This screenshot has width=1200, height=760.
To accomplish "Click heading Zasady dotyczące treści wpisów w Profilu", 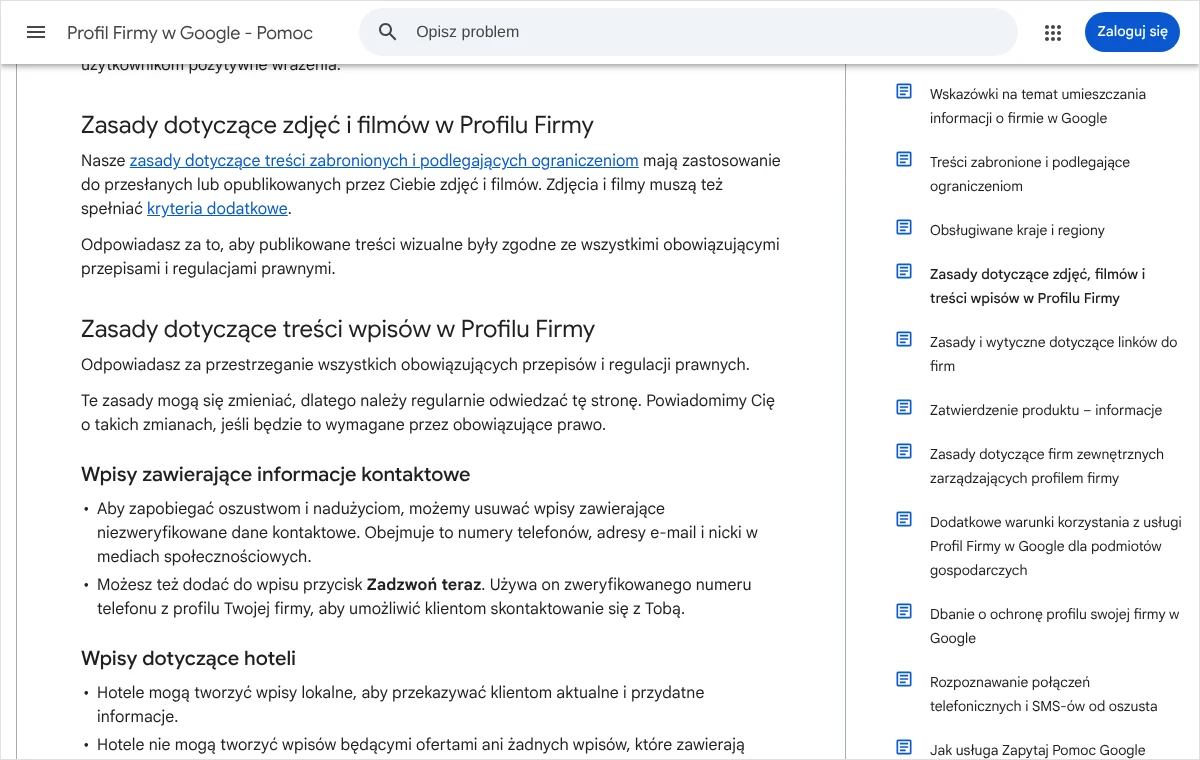I will (338, 329).
